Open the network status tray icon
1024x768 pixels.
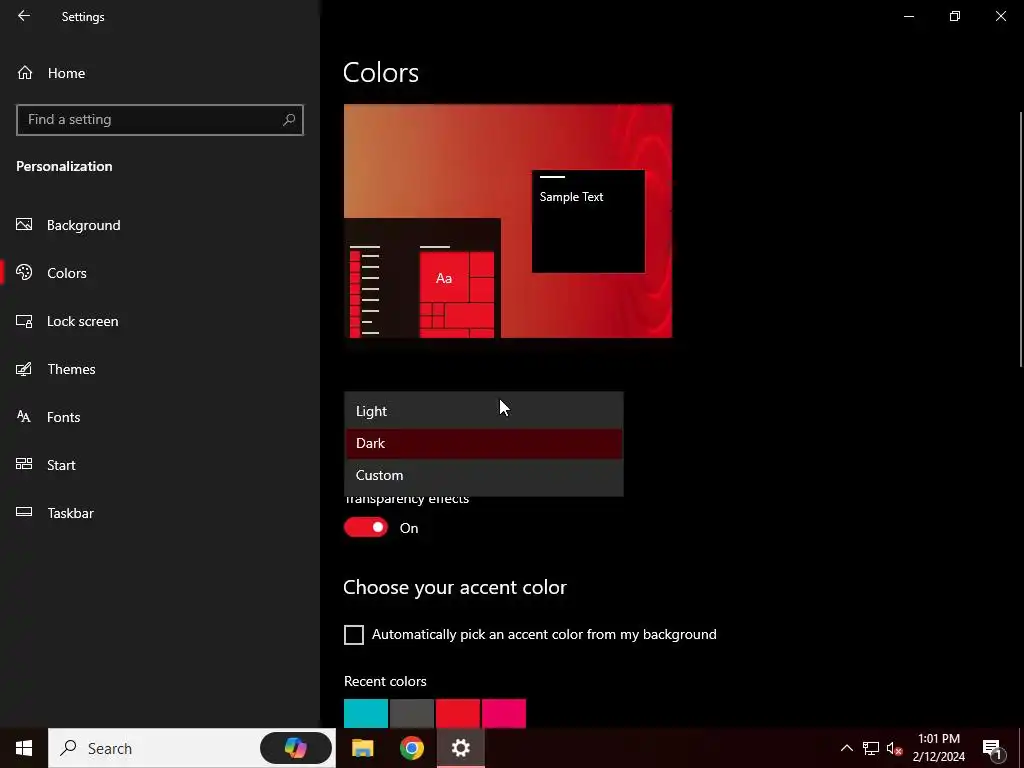click(871, 748)
